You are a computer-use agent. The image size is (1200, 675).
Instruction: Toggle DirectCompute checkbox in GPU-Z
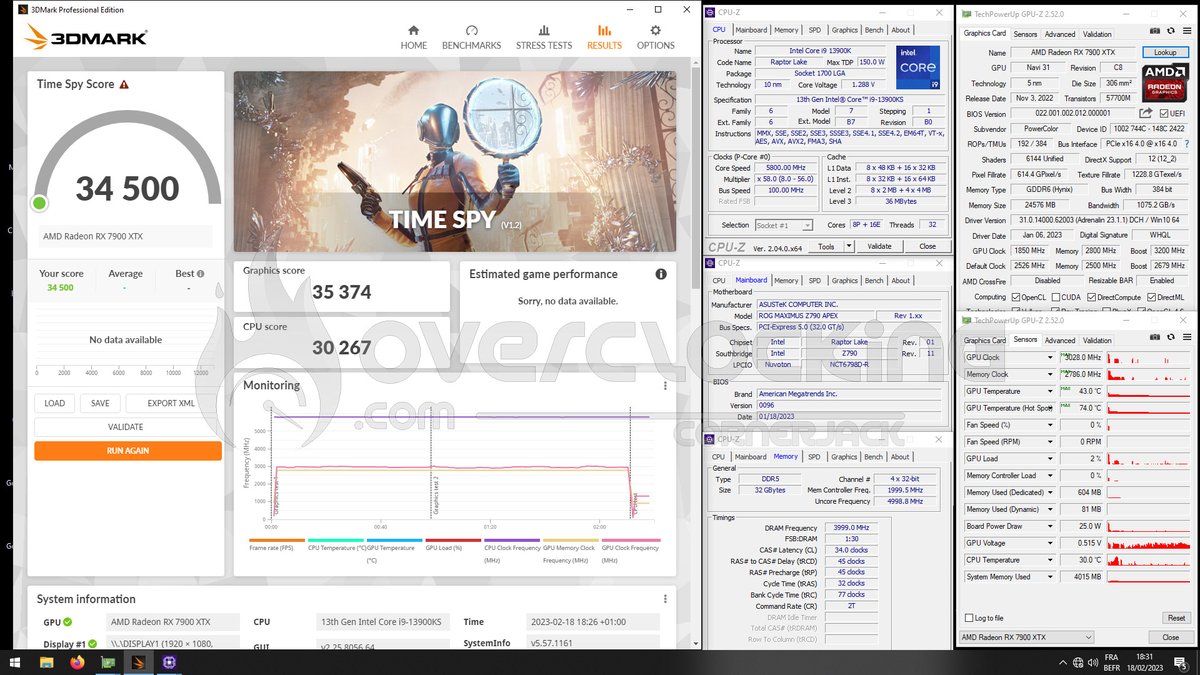[1092, 297]
